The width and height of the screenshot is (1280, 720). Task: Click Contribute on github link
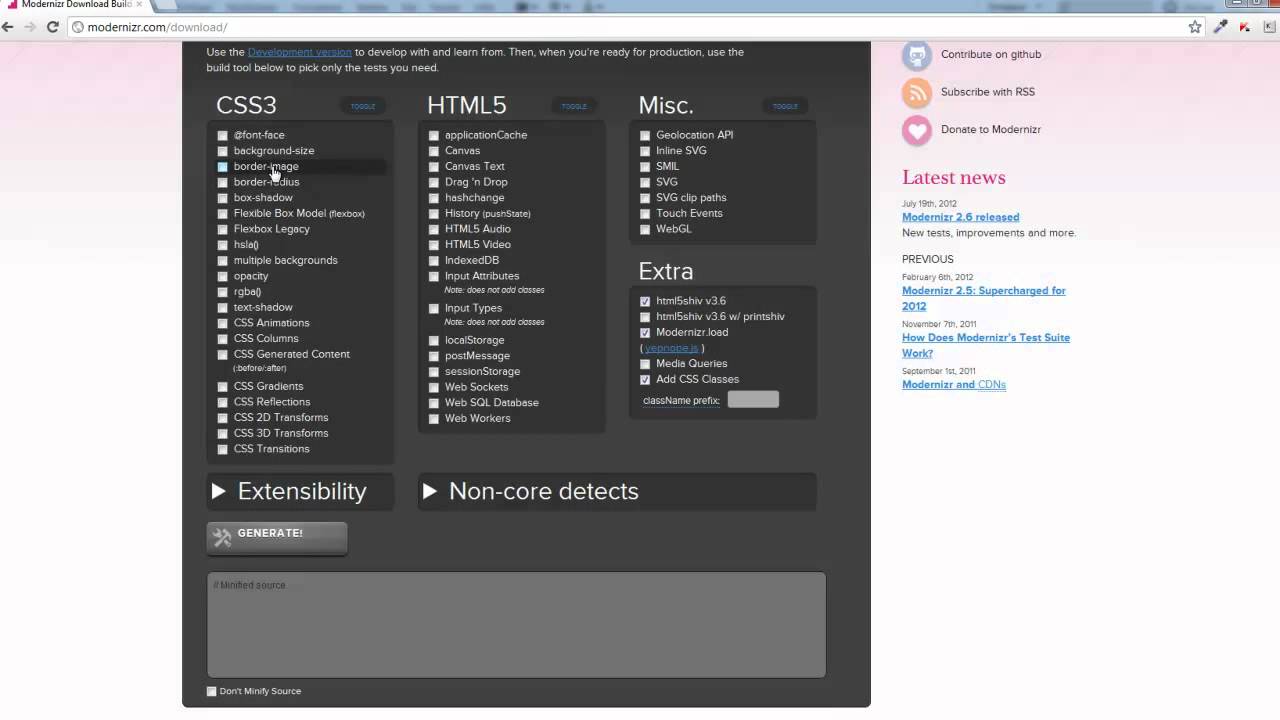pos(991,55)
